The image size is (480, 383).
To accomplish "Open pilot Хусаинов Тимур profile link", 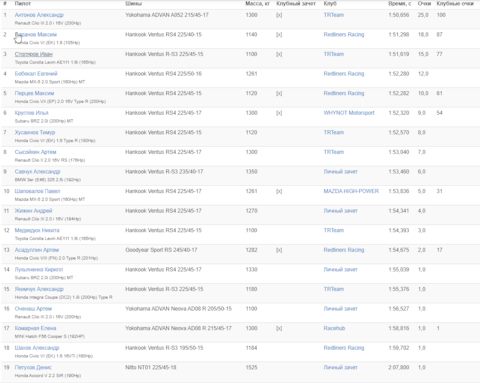I will click(x=35, y=132).
